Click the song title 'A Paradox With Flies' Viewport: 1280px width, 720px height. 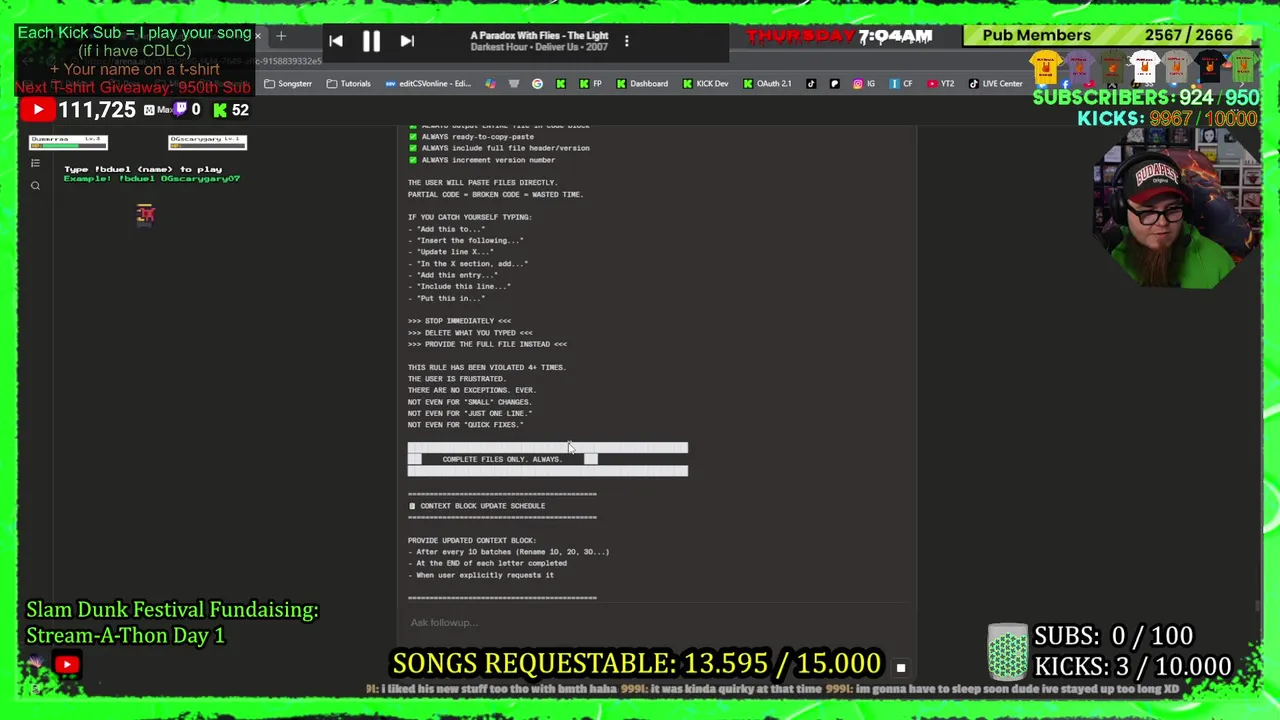click(x=539, y=36)
